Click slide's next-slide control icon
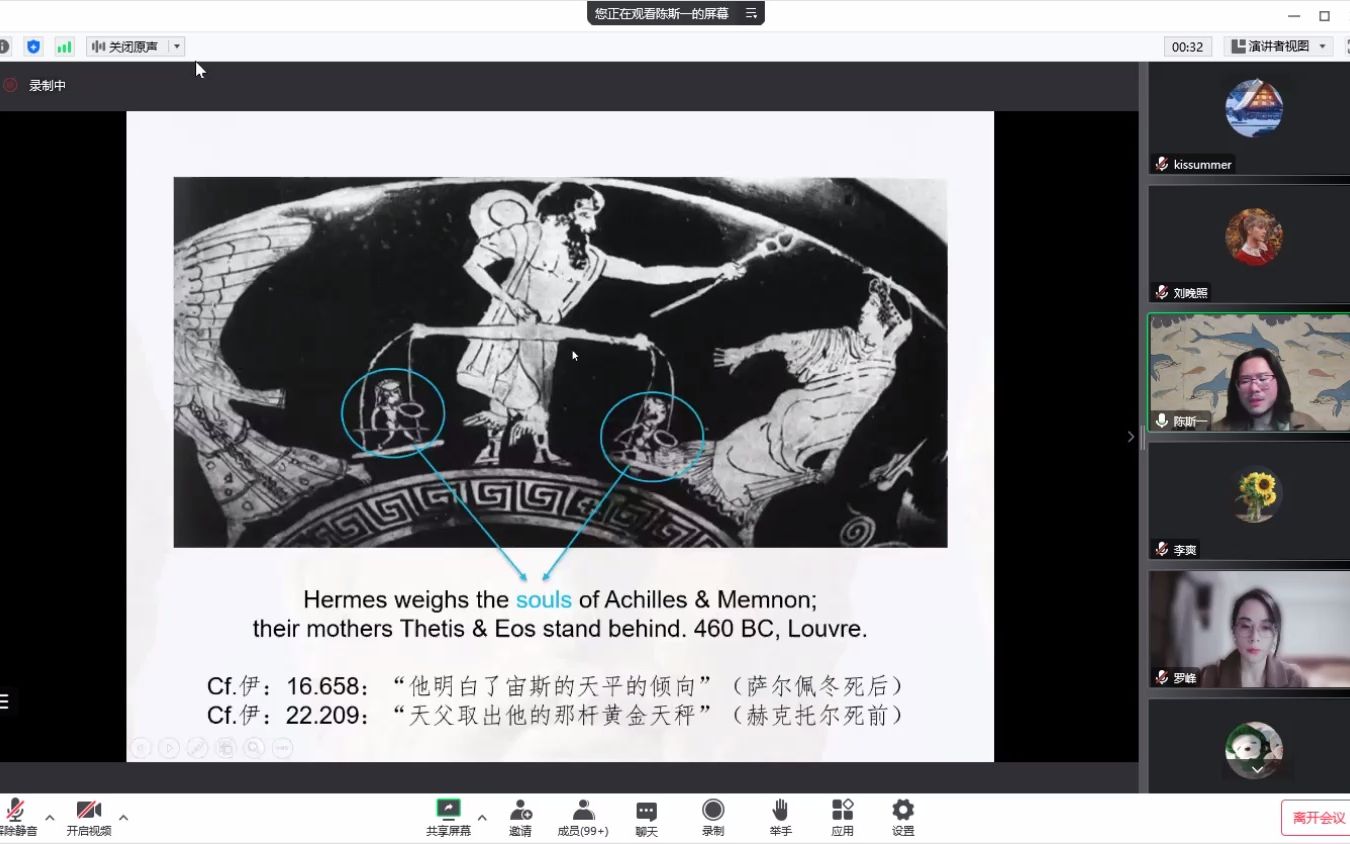The height and width of the screenshot is (844, 1350). (x=169, y=747)
